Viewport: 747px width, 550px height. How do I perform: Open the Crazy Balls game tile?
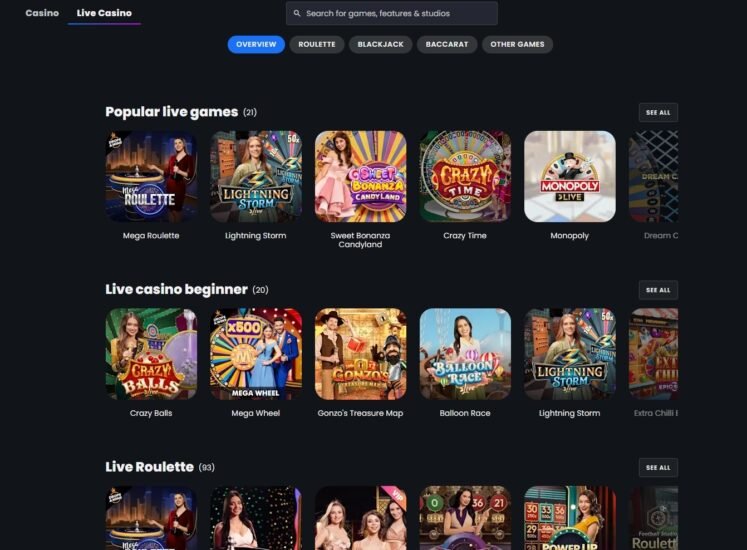[151, 354]
